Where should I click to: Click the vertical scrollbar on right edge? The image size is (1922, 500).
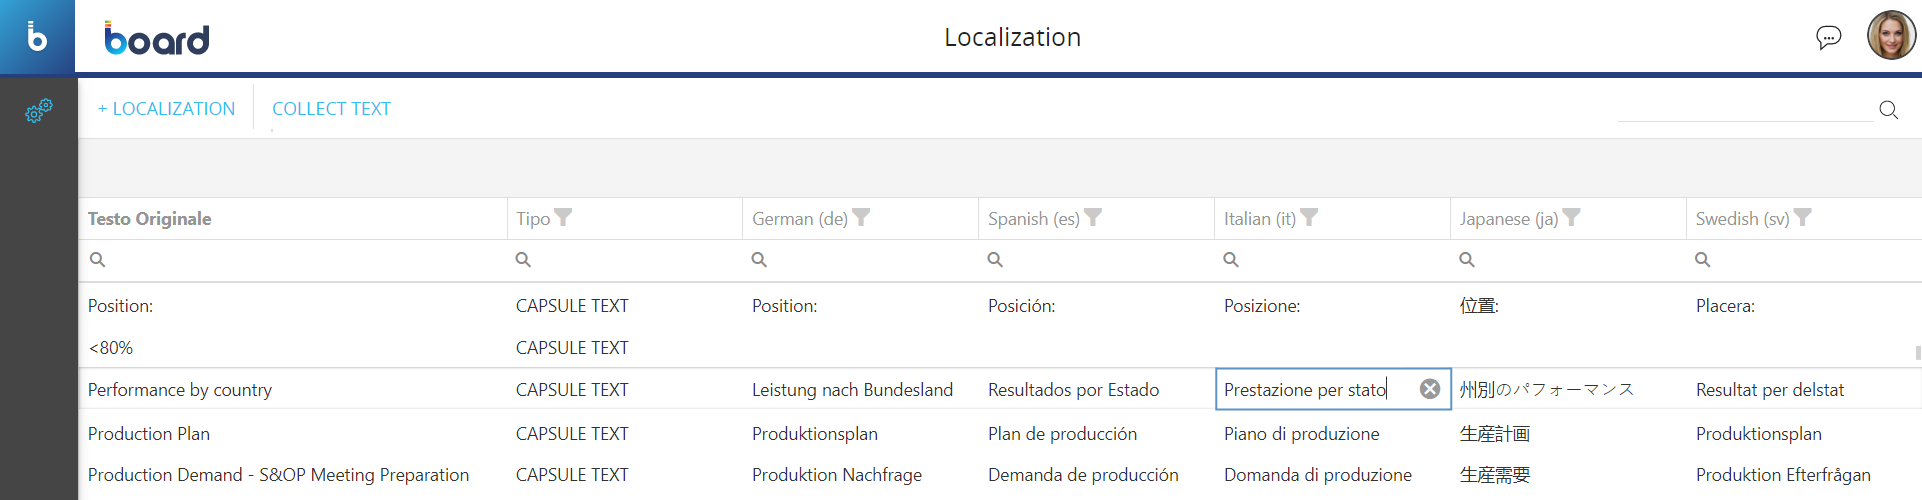pyautogui.click(x=1917, y=352)
